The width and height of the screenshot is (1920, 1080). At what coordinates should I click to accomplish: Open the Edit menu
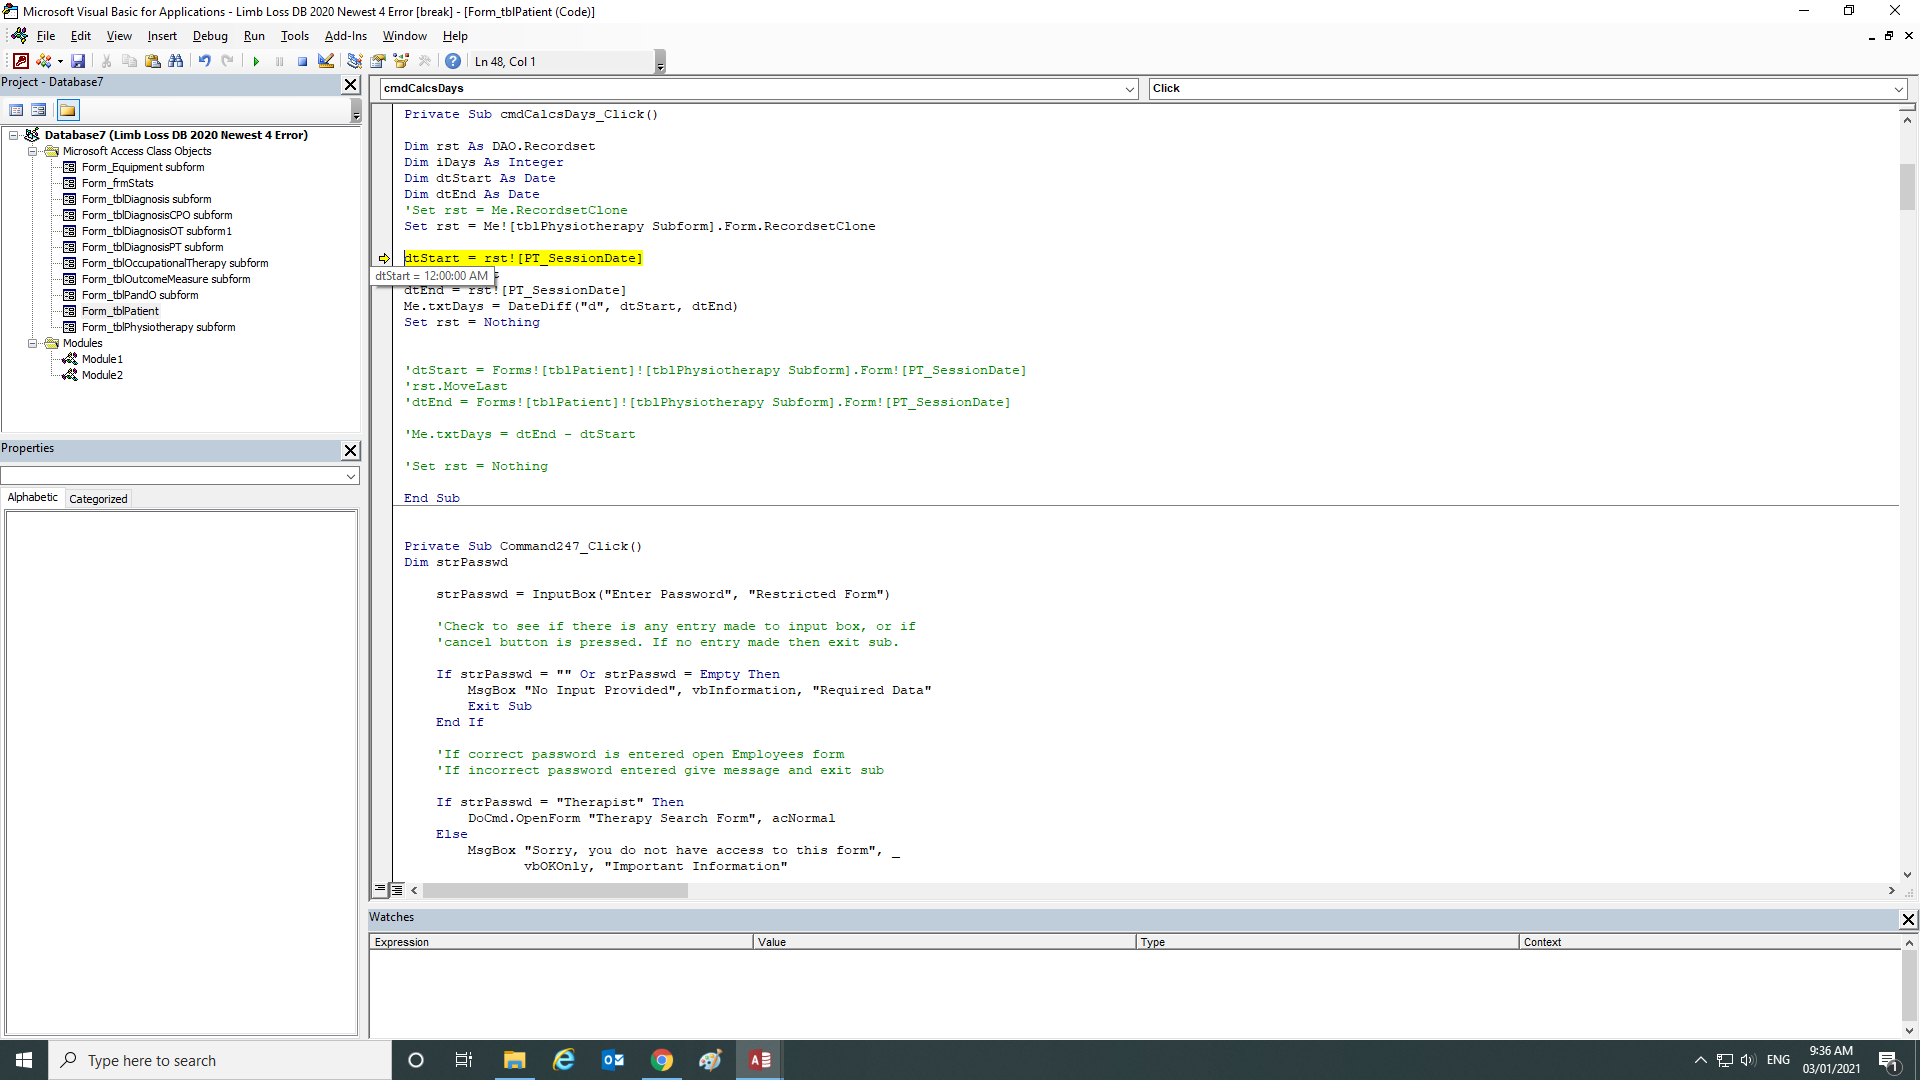tap(81, 36)
